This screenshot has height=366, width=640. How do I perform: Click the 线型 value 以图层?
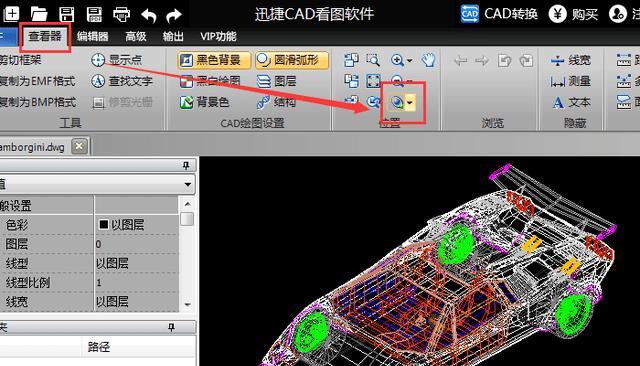click(136, 263)
